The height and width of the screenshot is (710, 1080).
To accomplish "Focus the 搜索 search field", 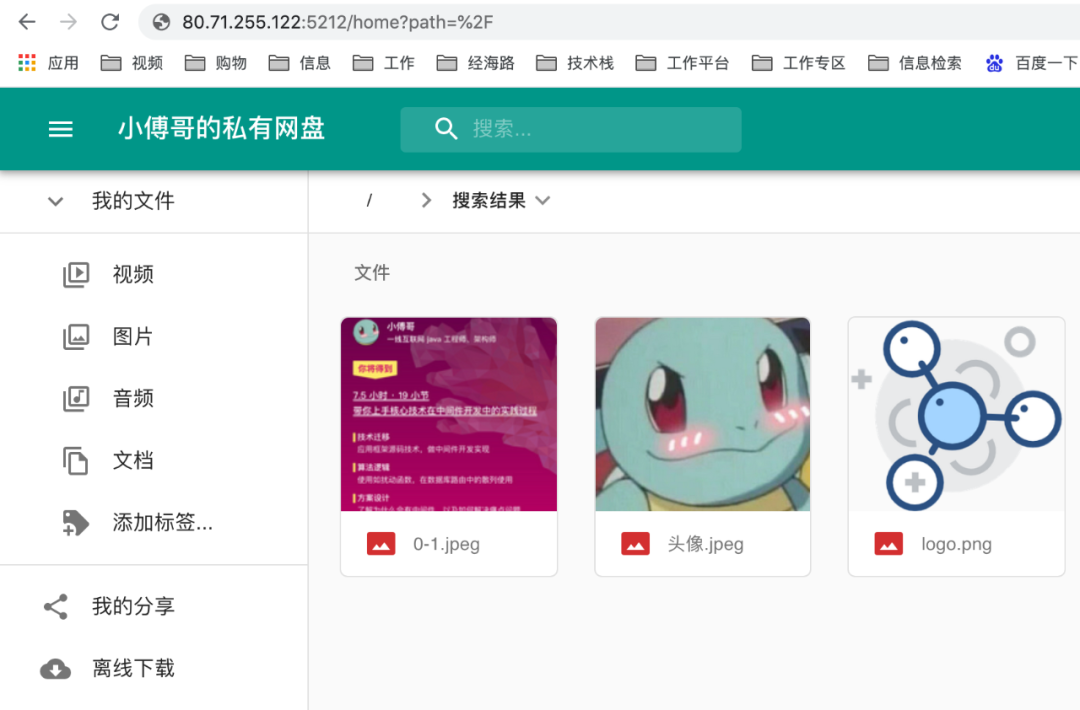I will pos(571,129).
